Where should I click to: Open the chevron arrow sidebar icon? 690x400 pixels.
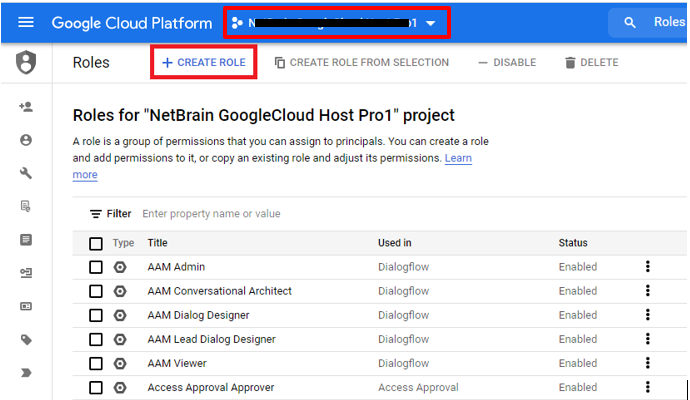click(x=26, y=373)
